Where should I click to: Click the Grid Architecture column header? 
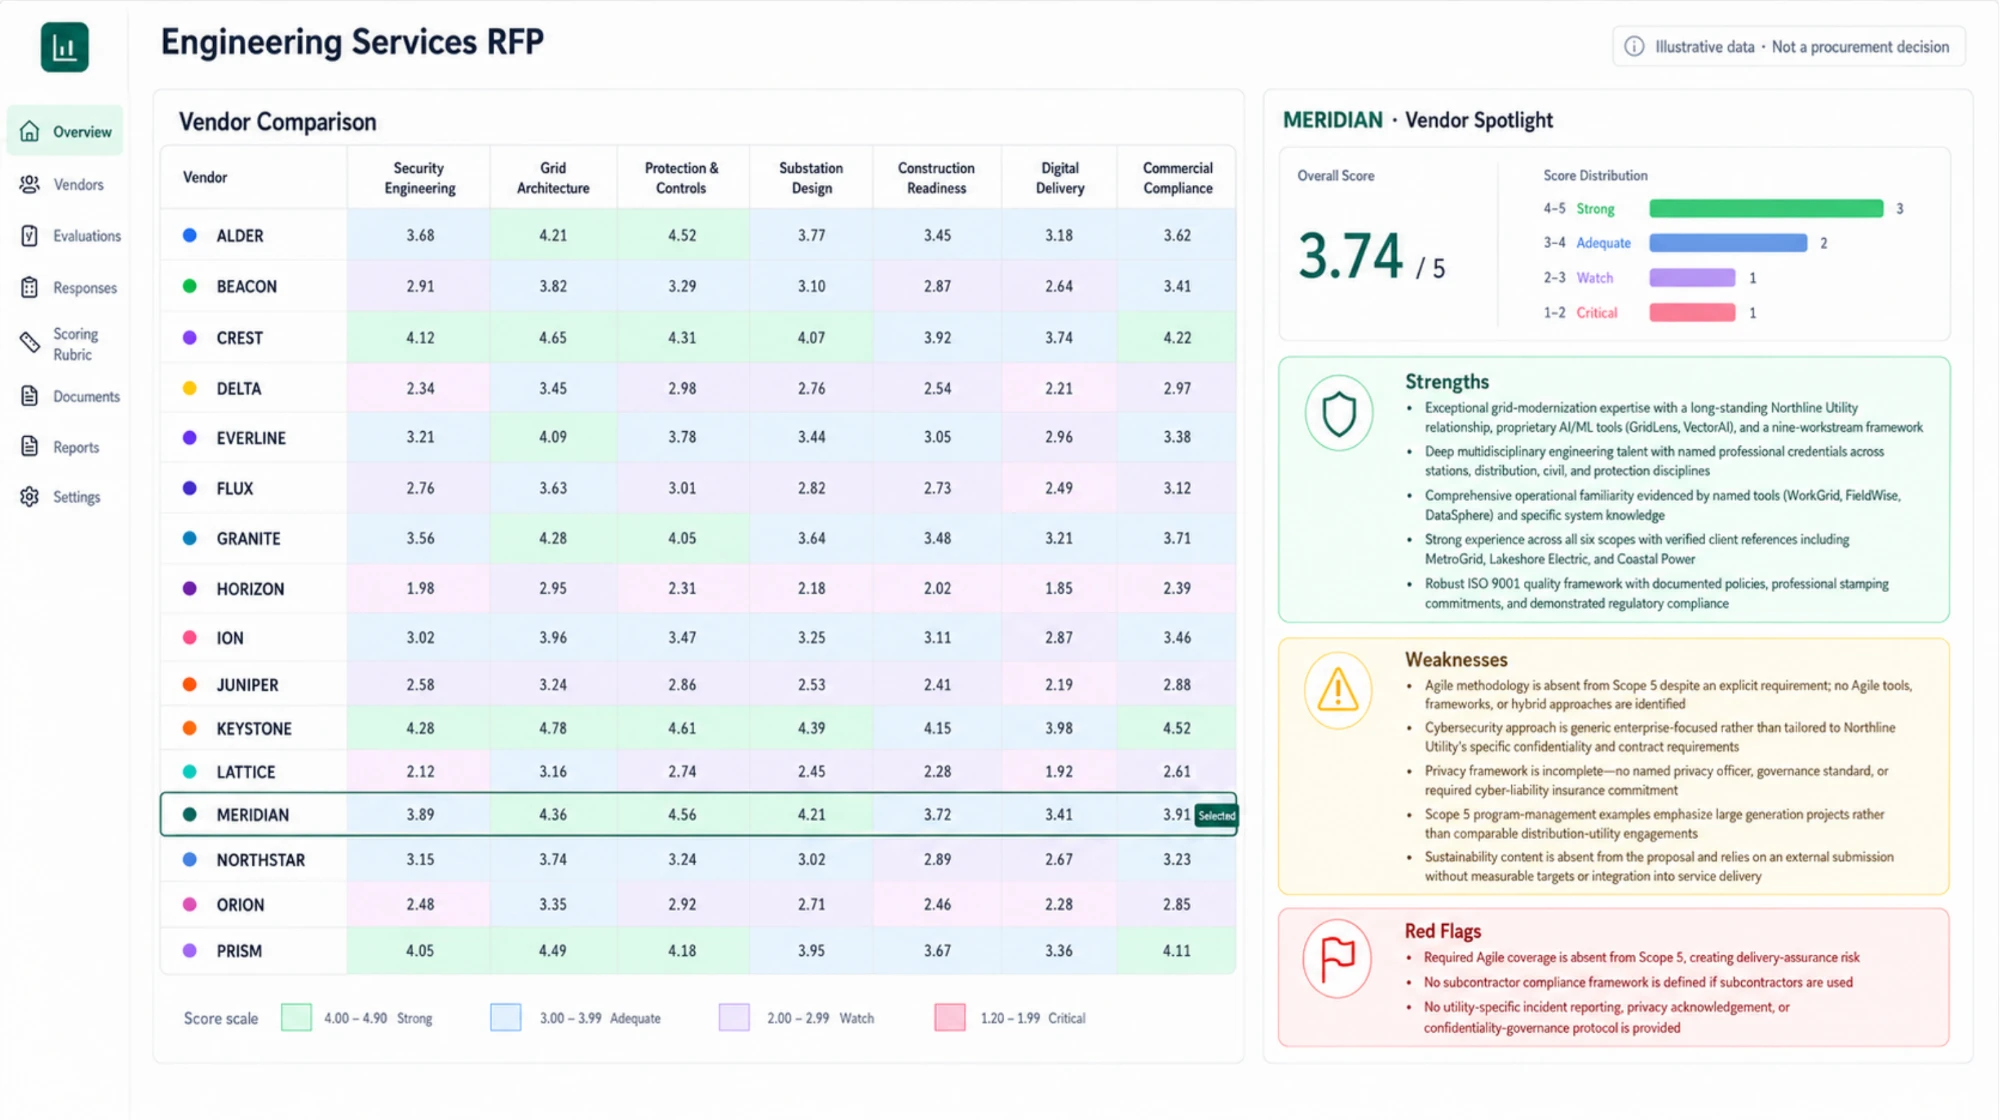click(553, 178)
